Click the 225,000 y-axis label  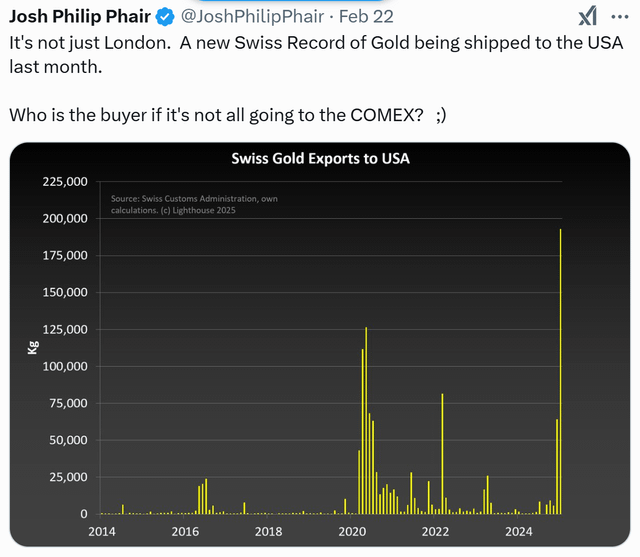point(65,182)
